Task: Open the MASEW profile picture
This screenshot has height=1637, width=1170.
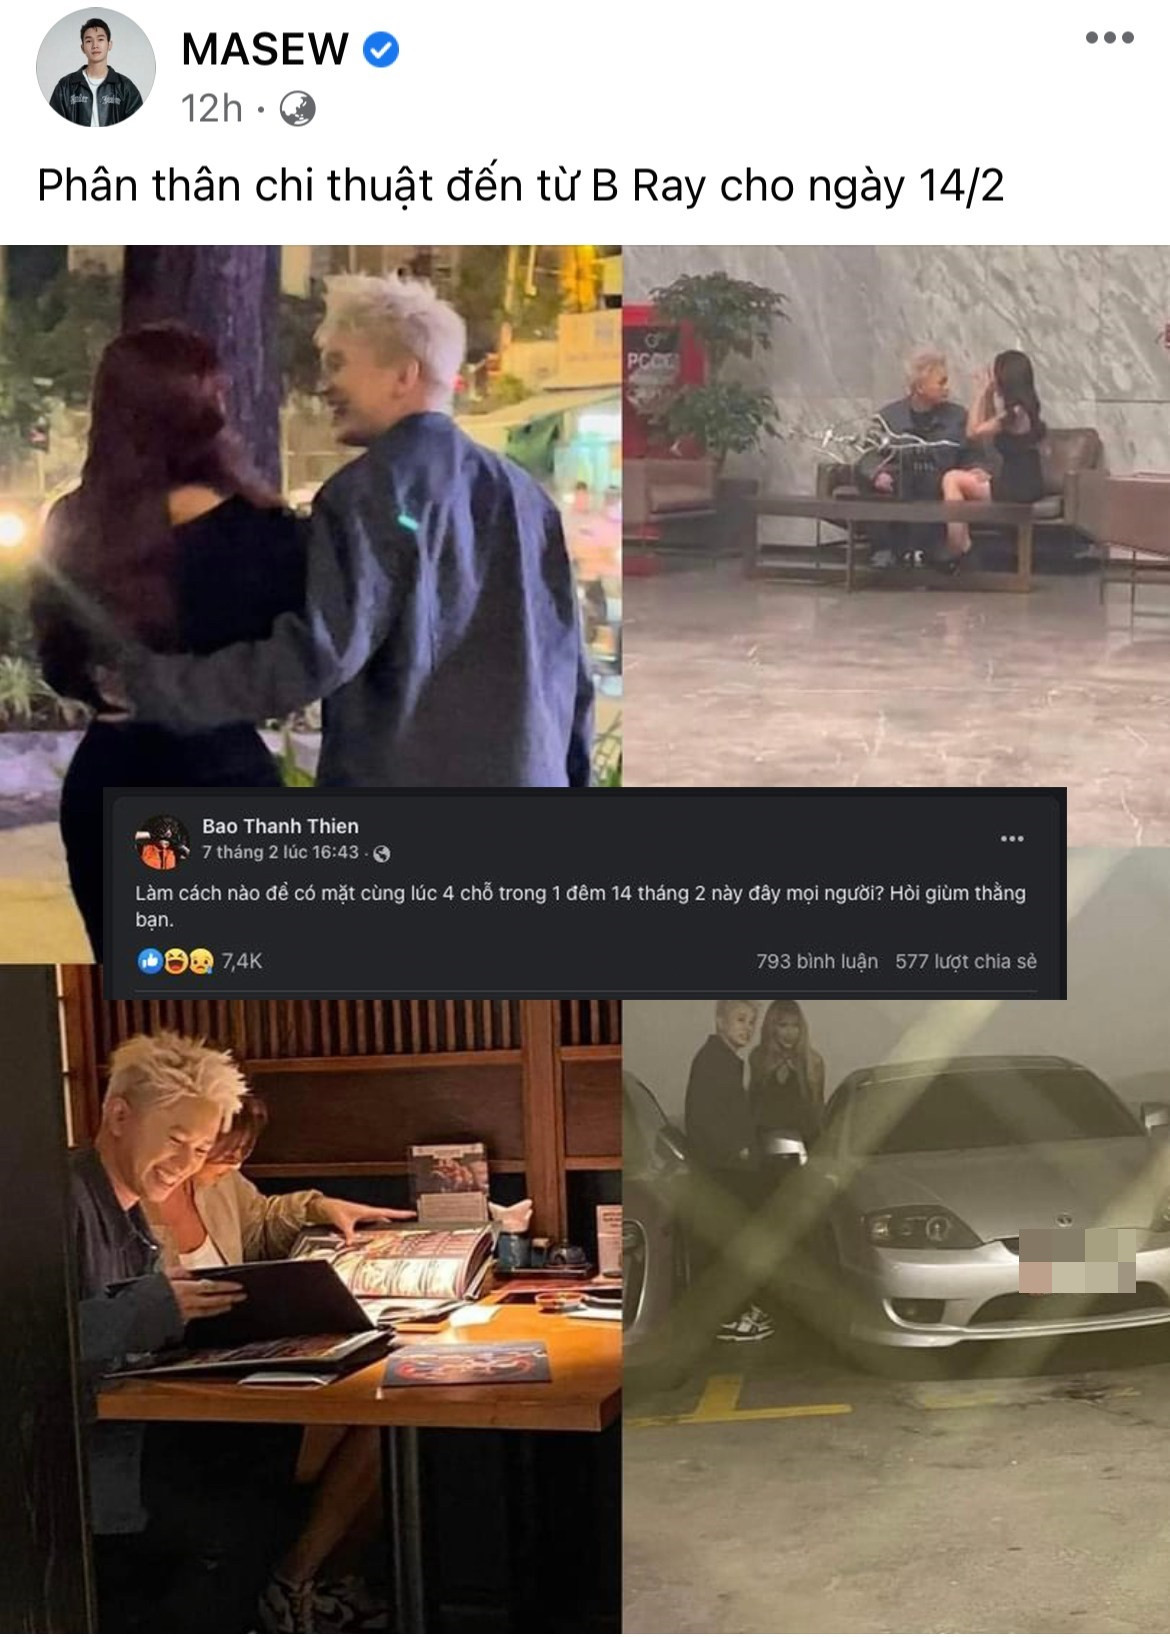Action: 96,69
